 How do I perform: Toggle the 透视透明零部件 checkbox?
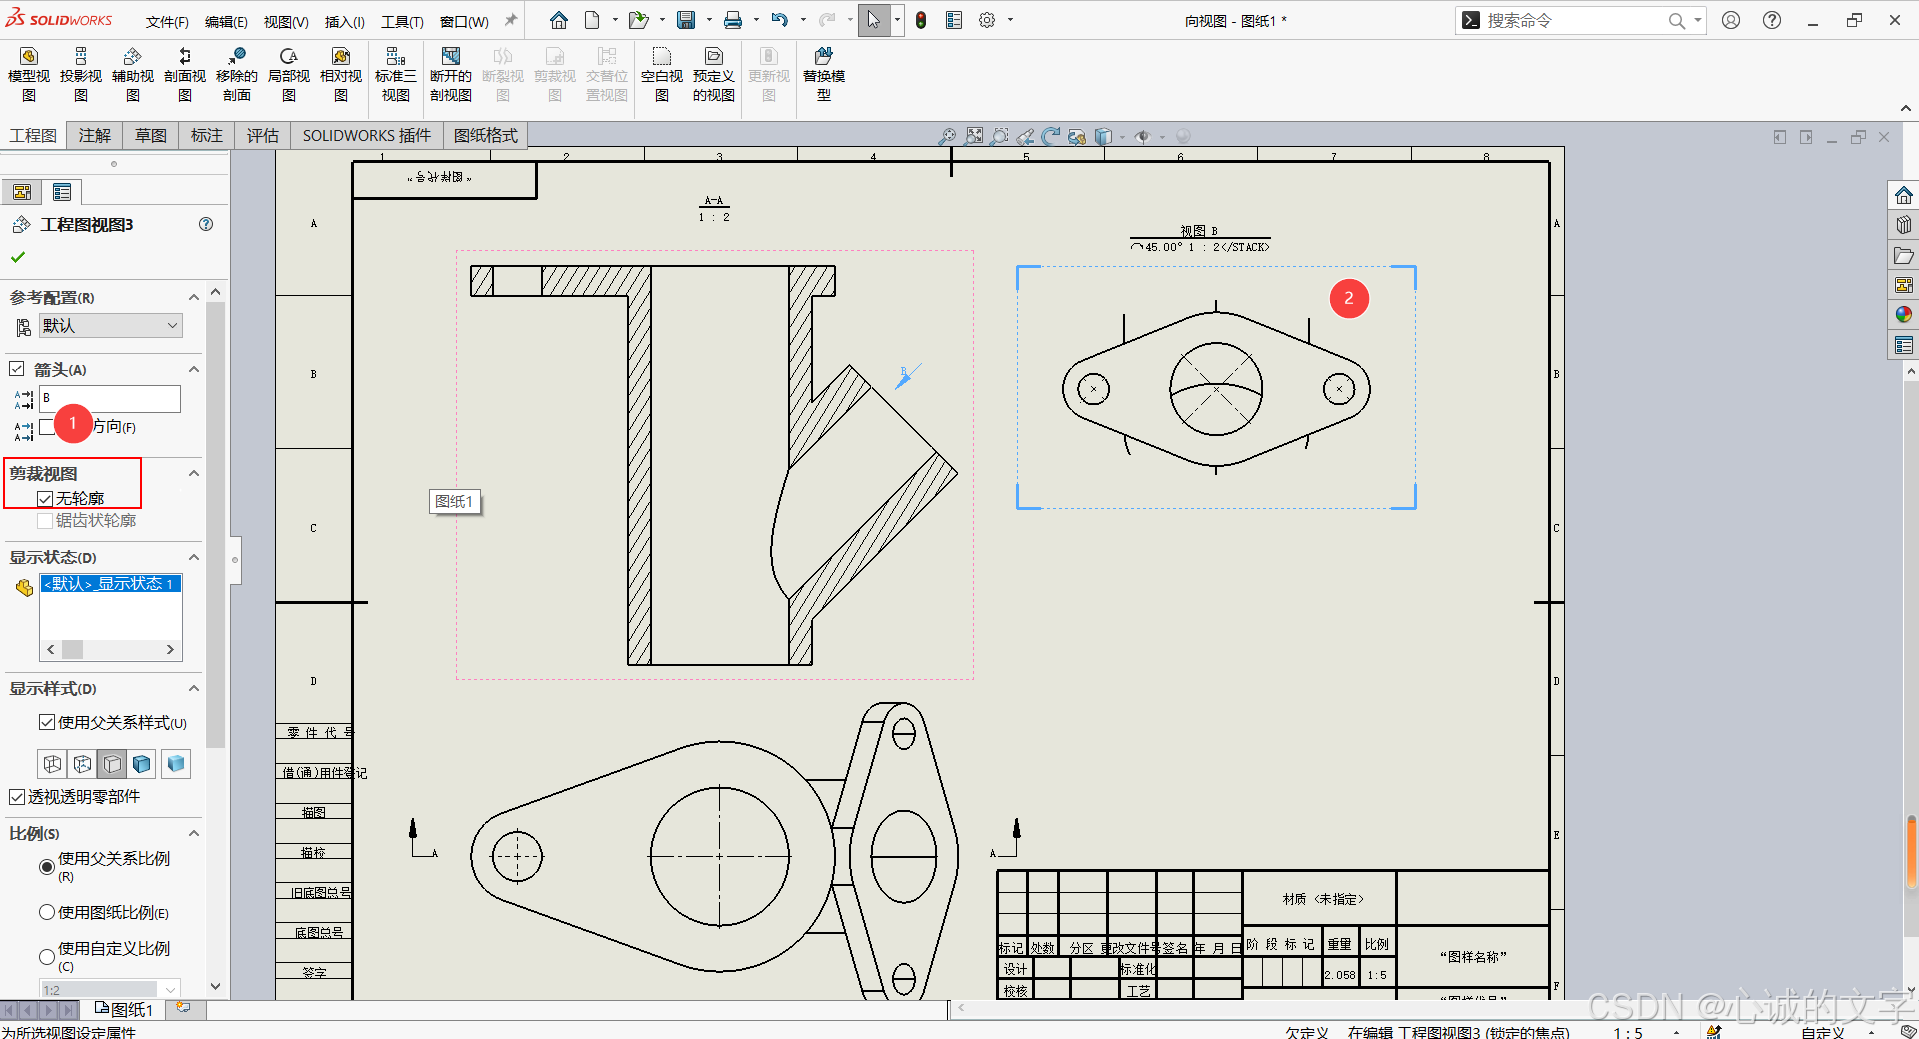(16, 797)
